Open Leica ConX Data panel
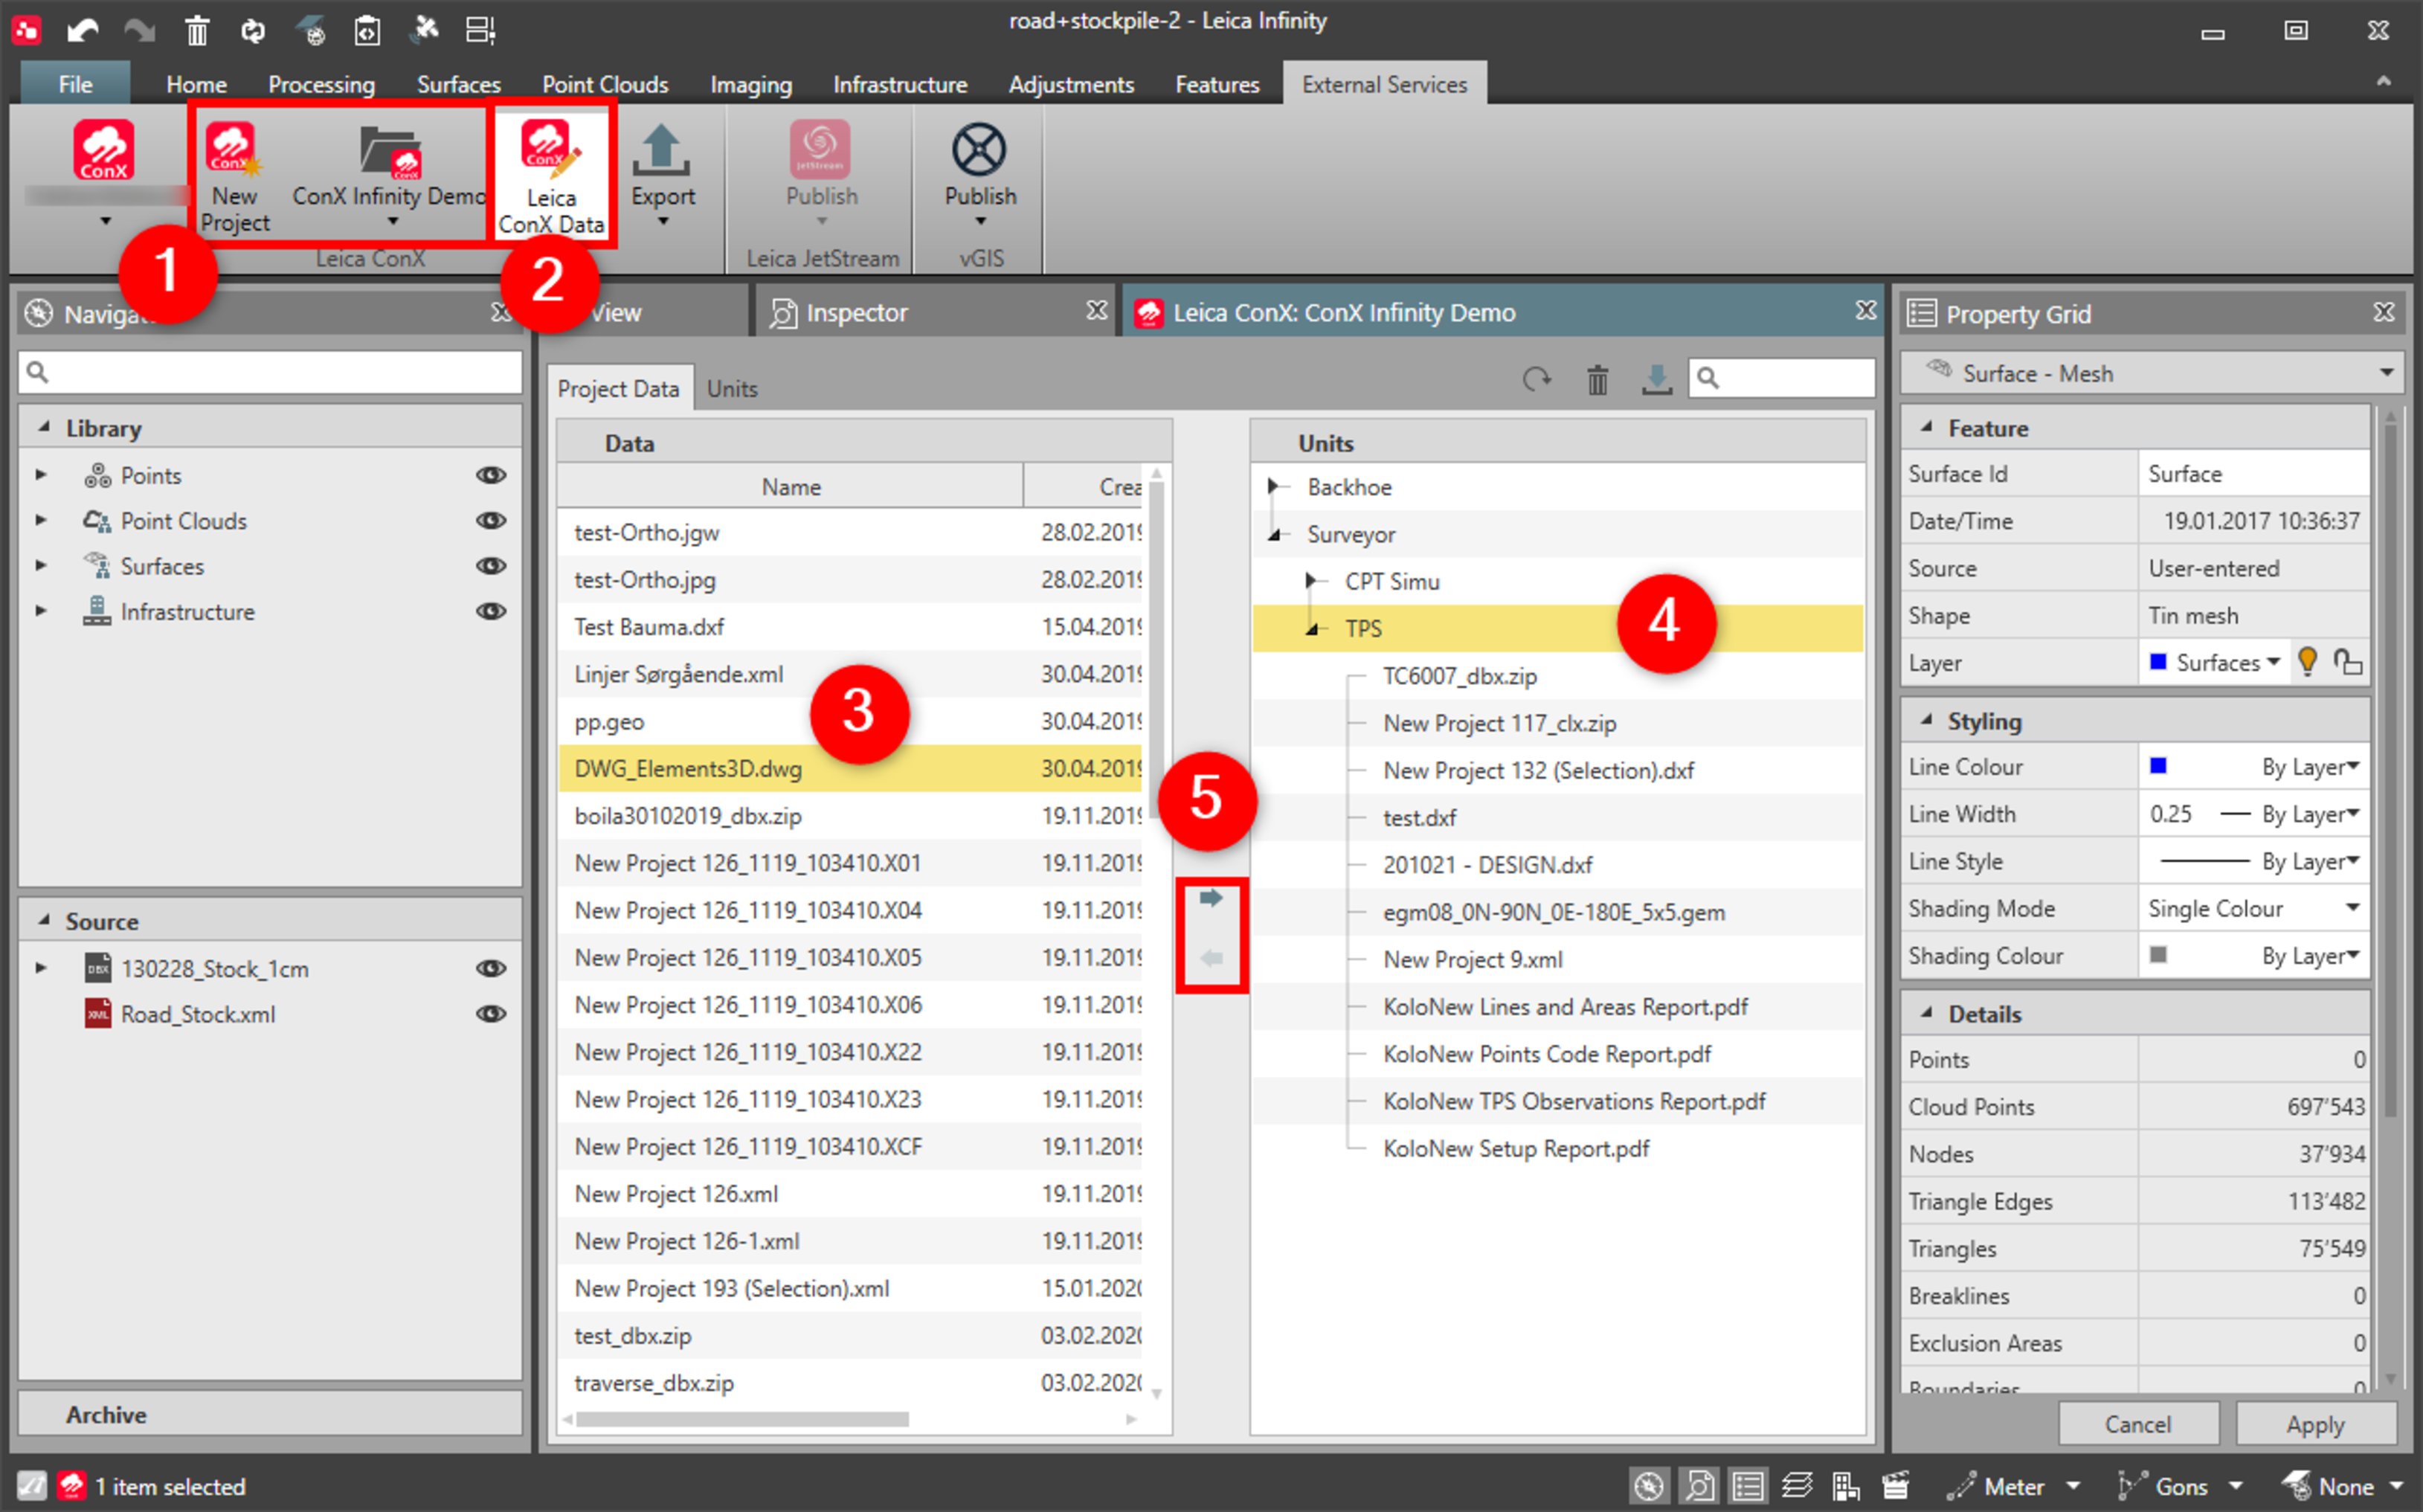The width and height of the screenshot is (2423, 1512). pos(551,178)
